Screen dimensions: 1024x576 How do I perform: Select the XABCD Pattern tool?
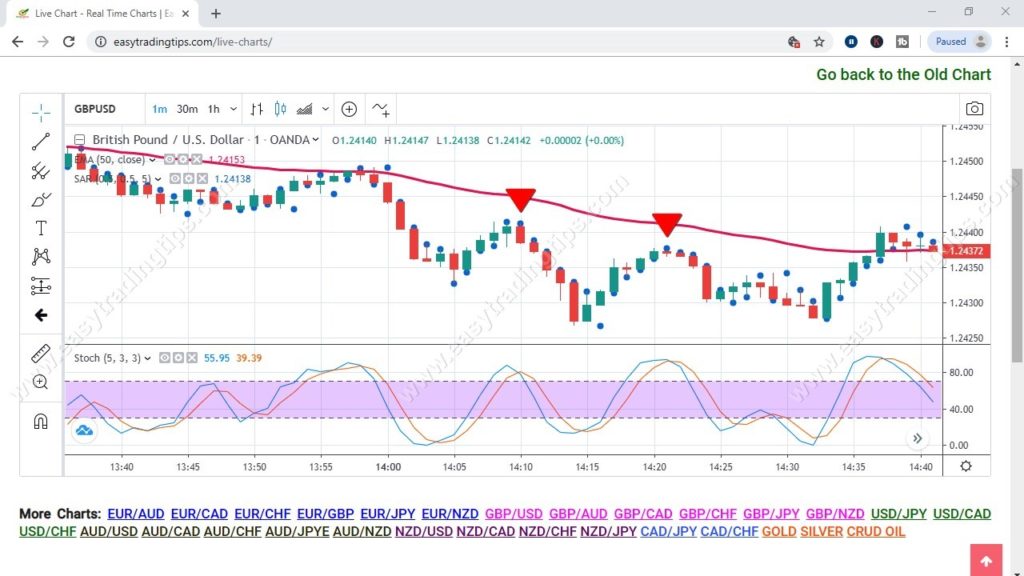40,256
